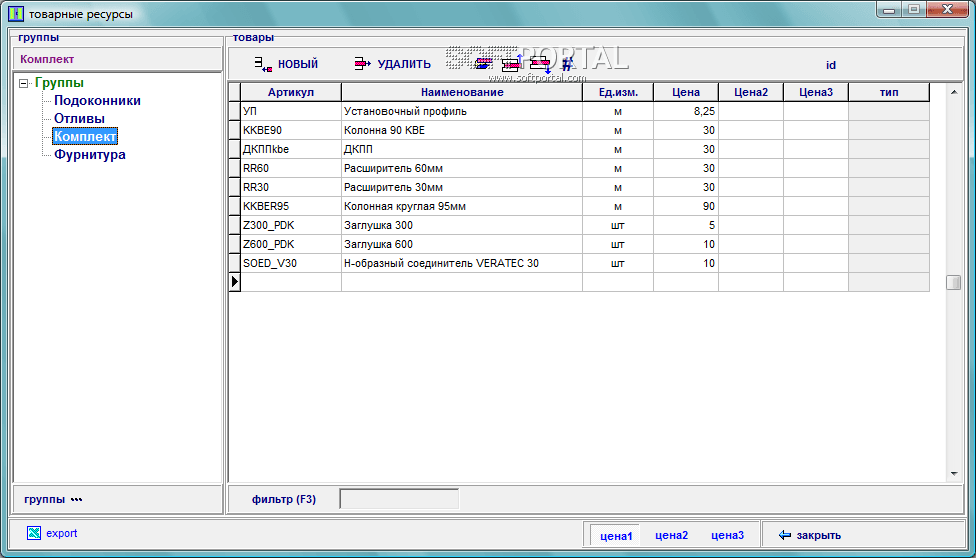This screenshot has height=558, width=976.
Task: Click the Колонная круглая 95мм cell
Action: click(462, 206)
